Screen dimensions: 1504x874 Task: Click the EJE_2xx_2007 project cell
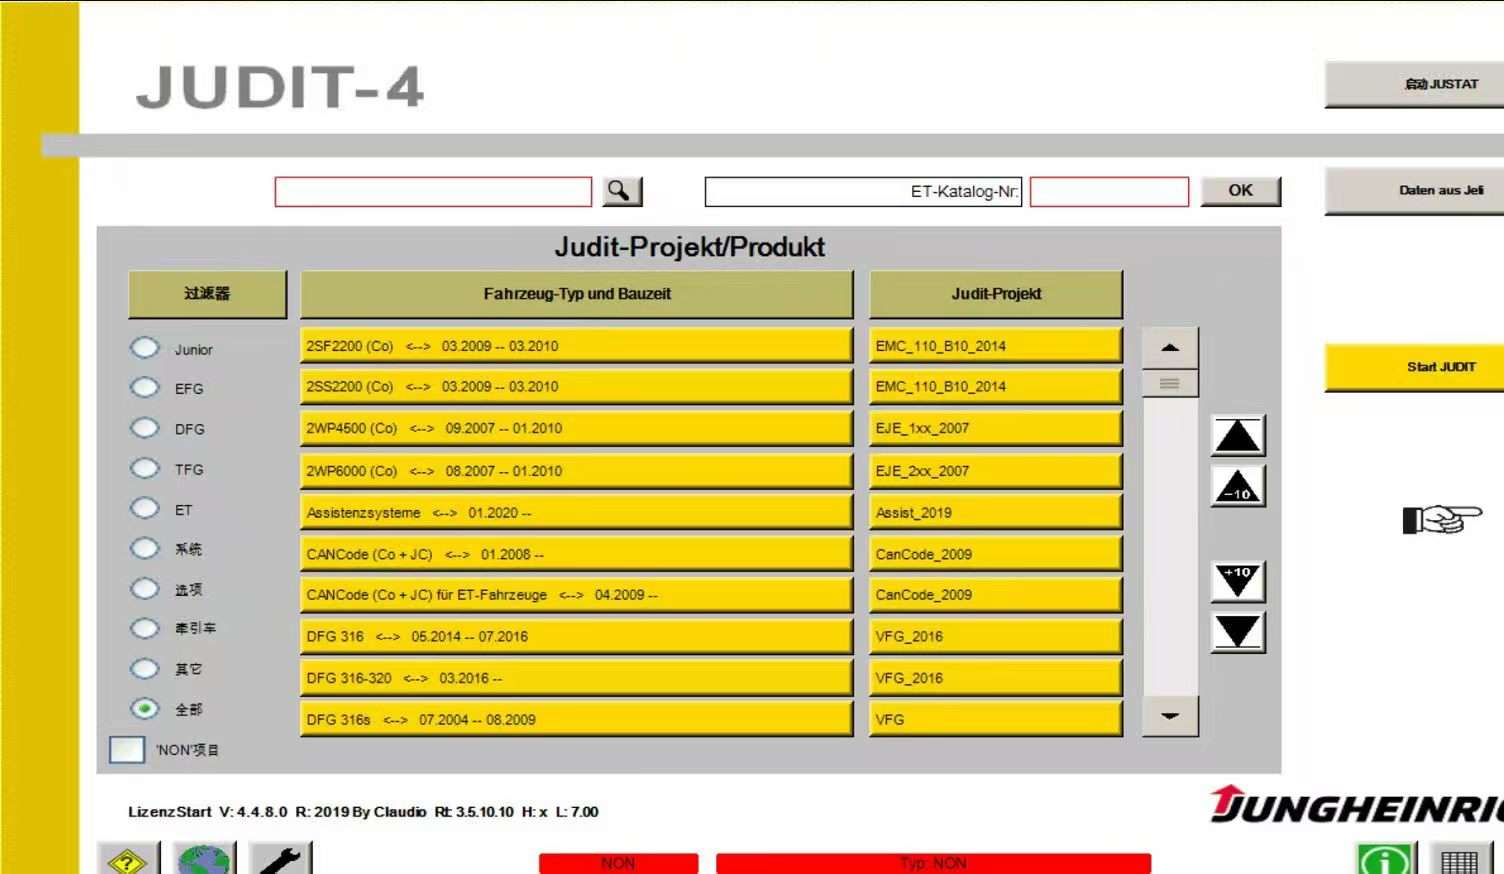pyautogui.click(x=996, y=471)
